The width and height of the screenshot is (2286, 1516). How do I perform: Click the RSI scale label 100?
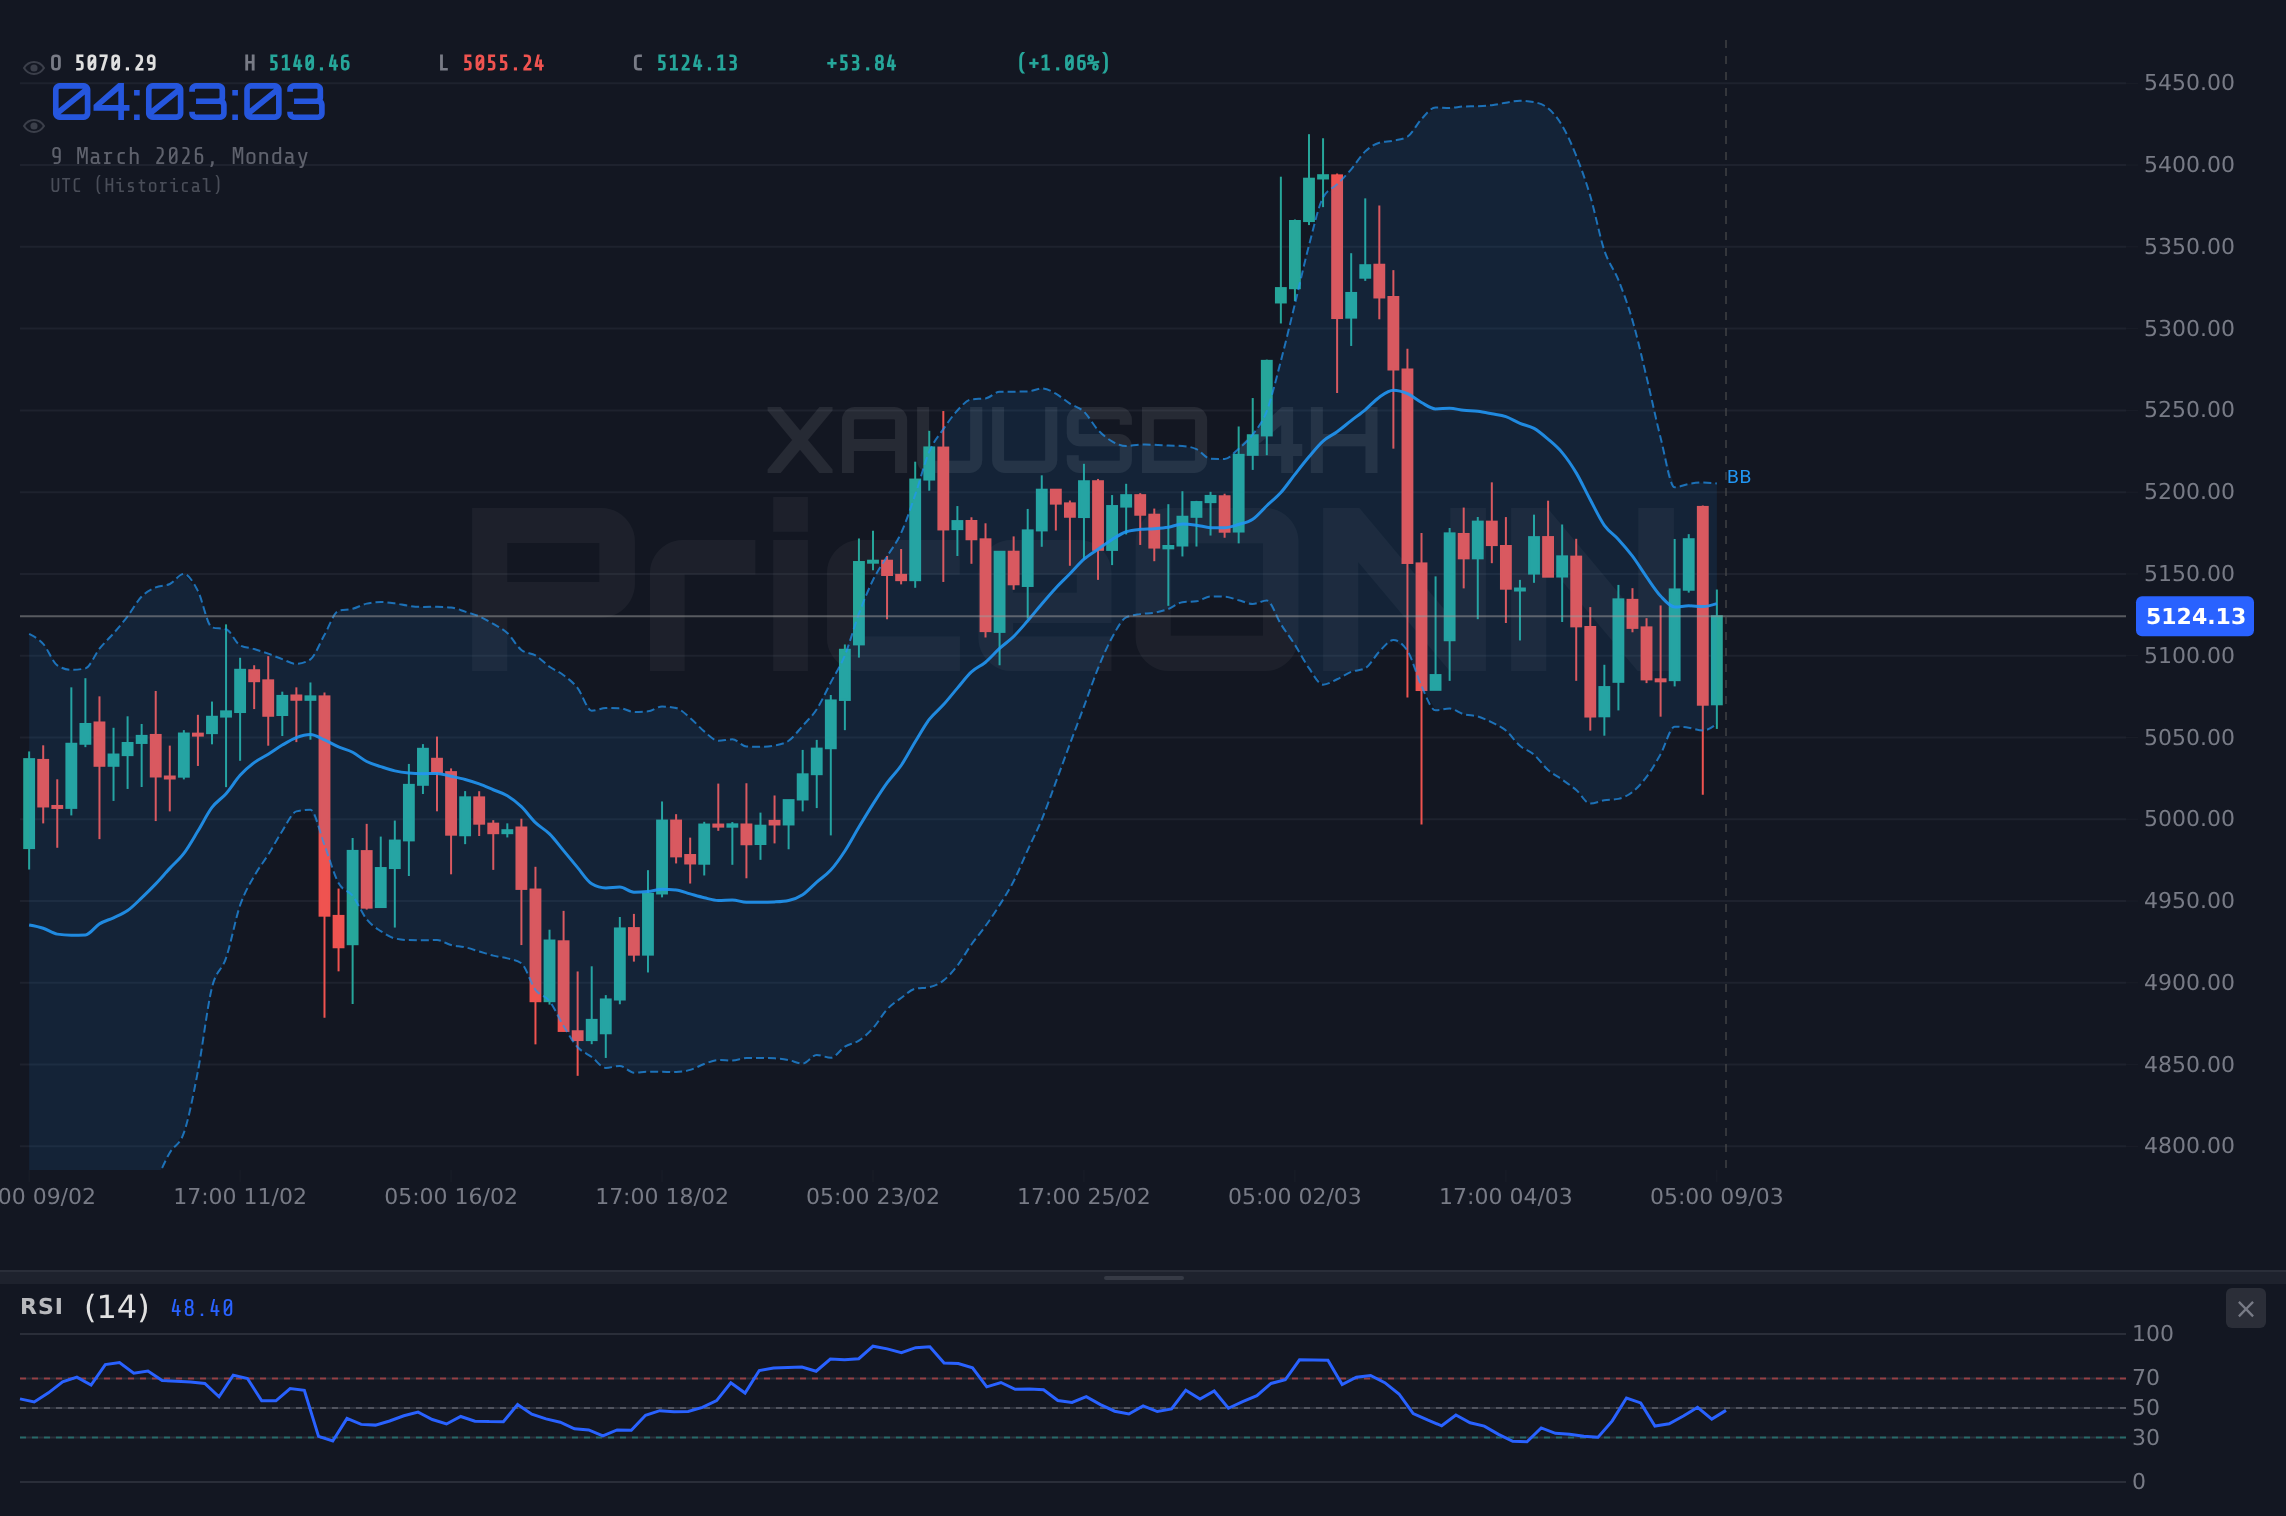(x=2153, y=1333)
